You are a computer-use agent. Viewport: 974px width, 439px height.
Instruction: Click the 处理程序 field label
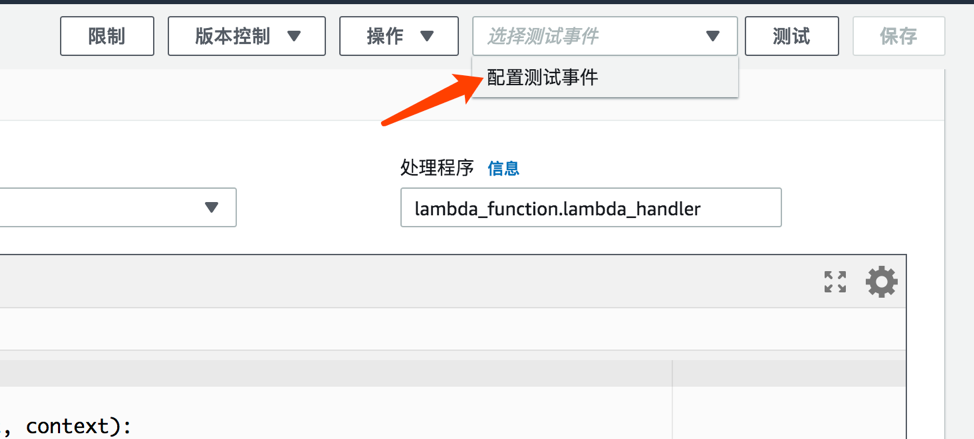[437, 168]
